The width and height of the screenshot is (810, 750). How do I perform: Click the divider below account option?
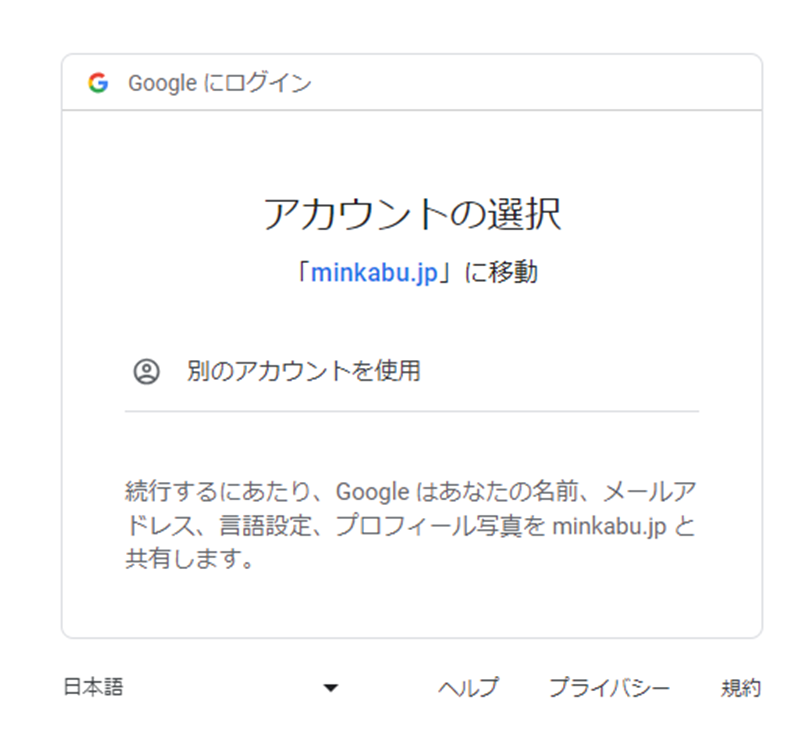point(412,412)
